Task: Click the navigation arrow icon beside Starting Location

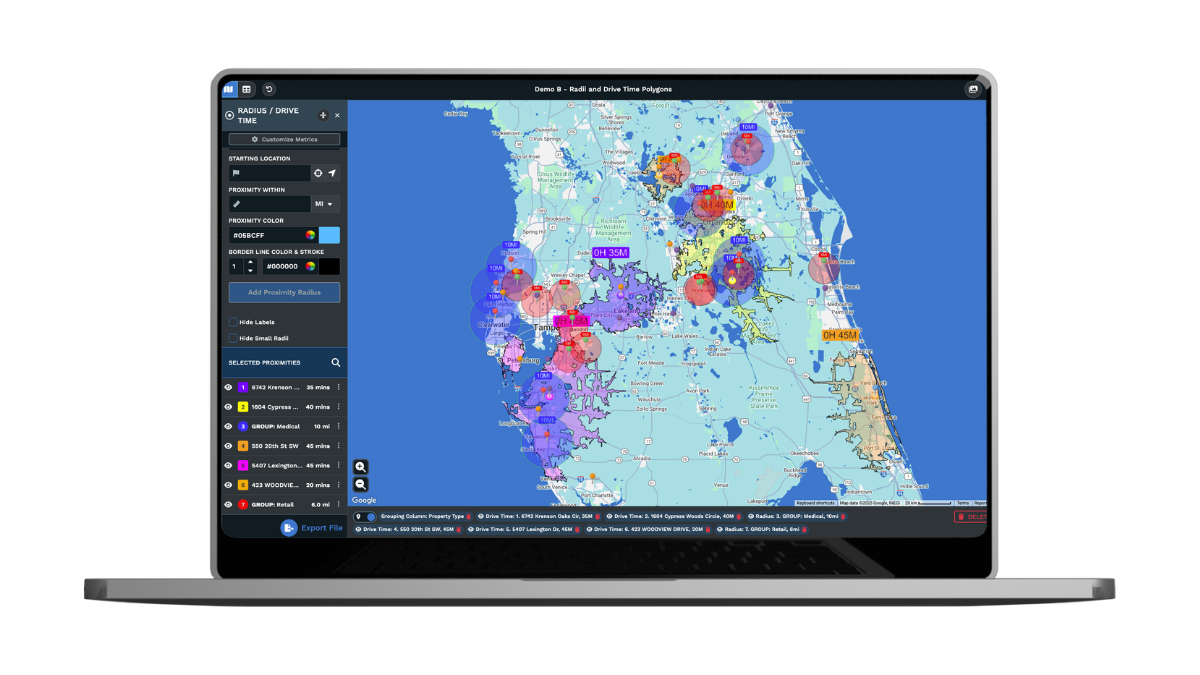Action: click(332, 173)
